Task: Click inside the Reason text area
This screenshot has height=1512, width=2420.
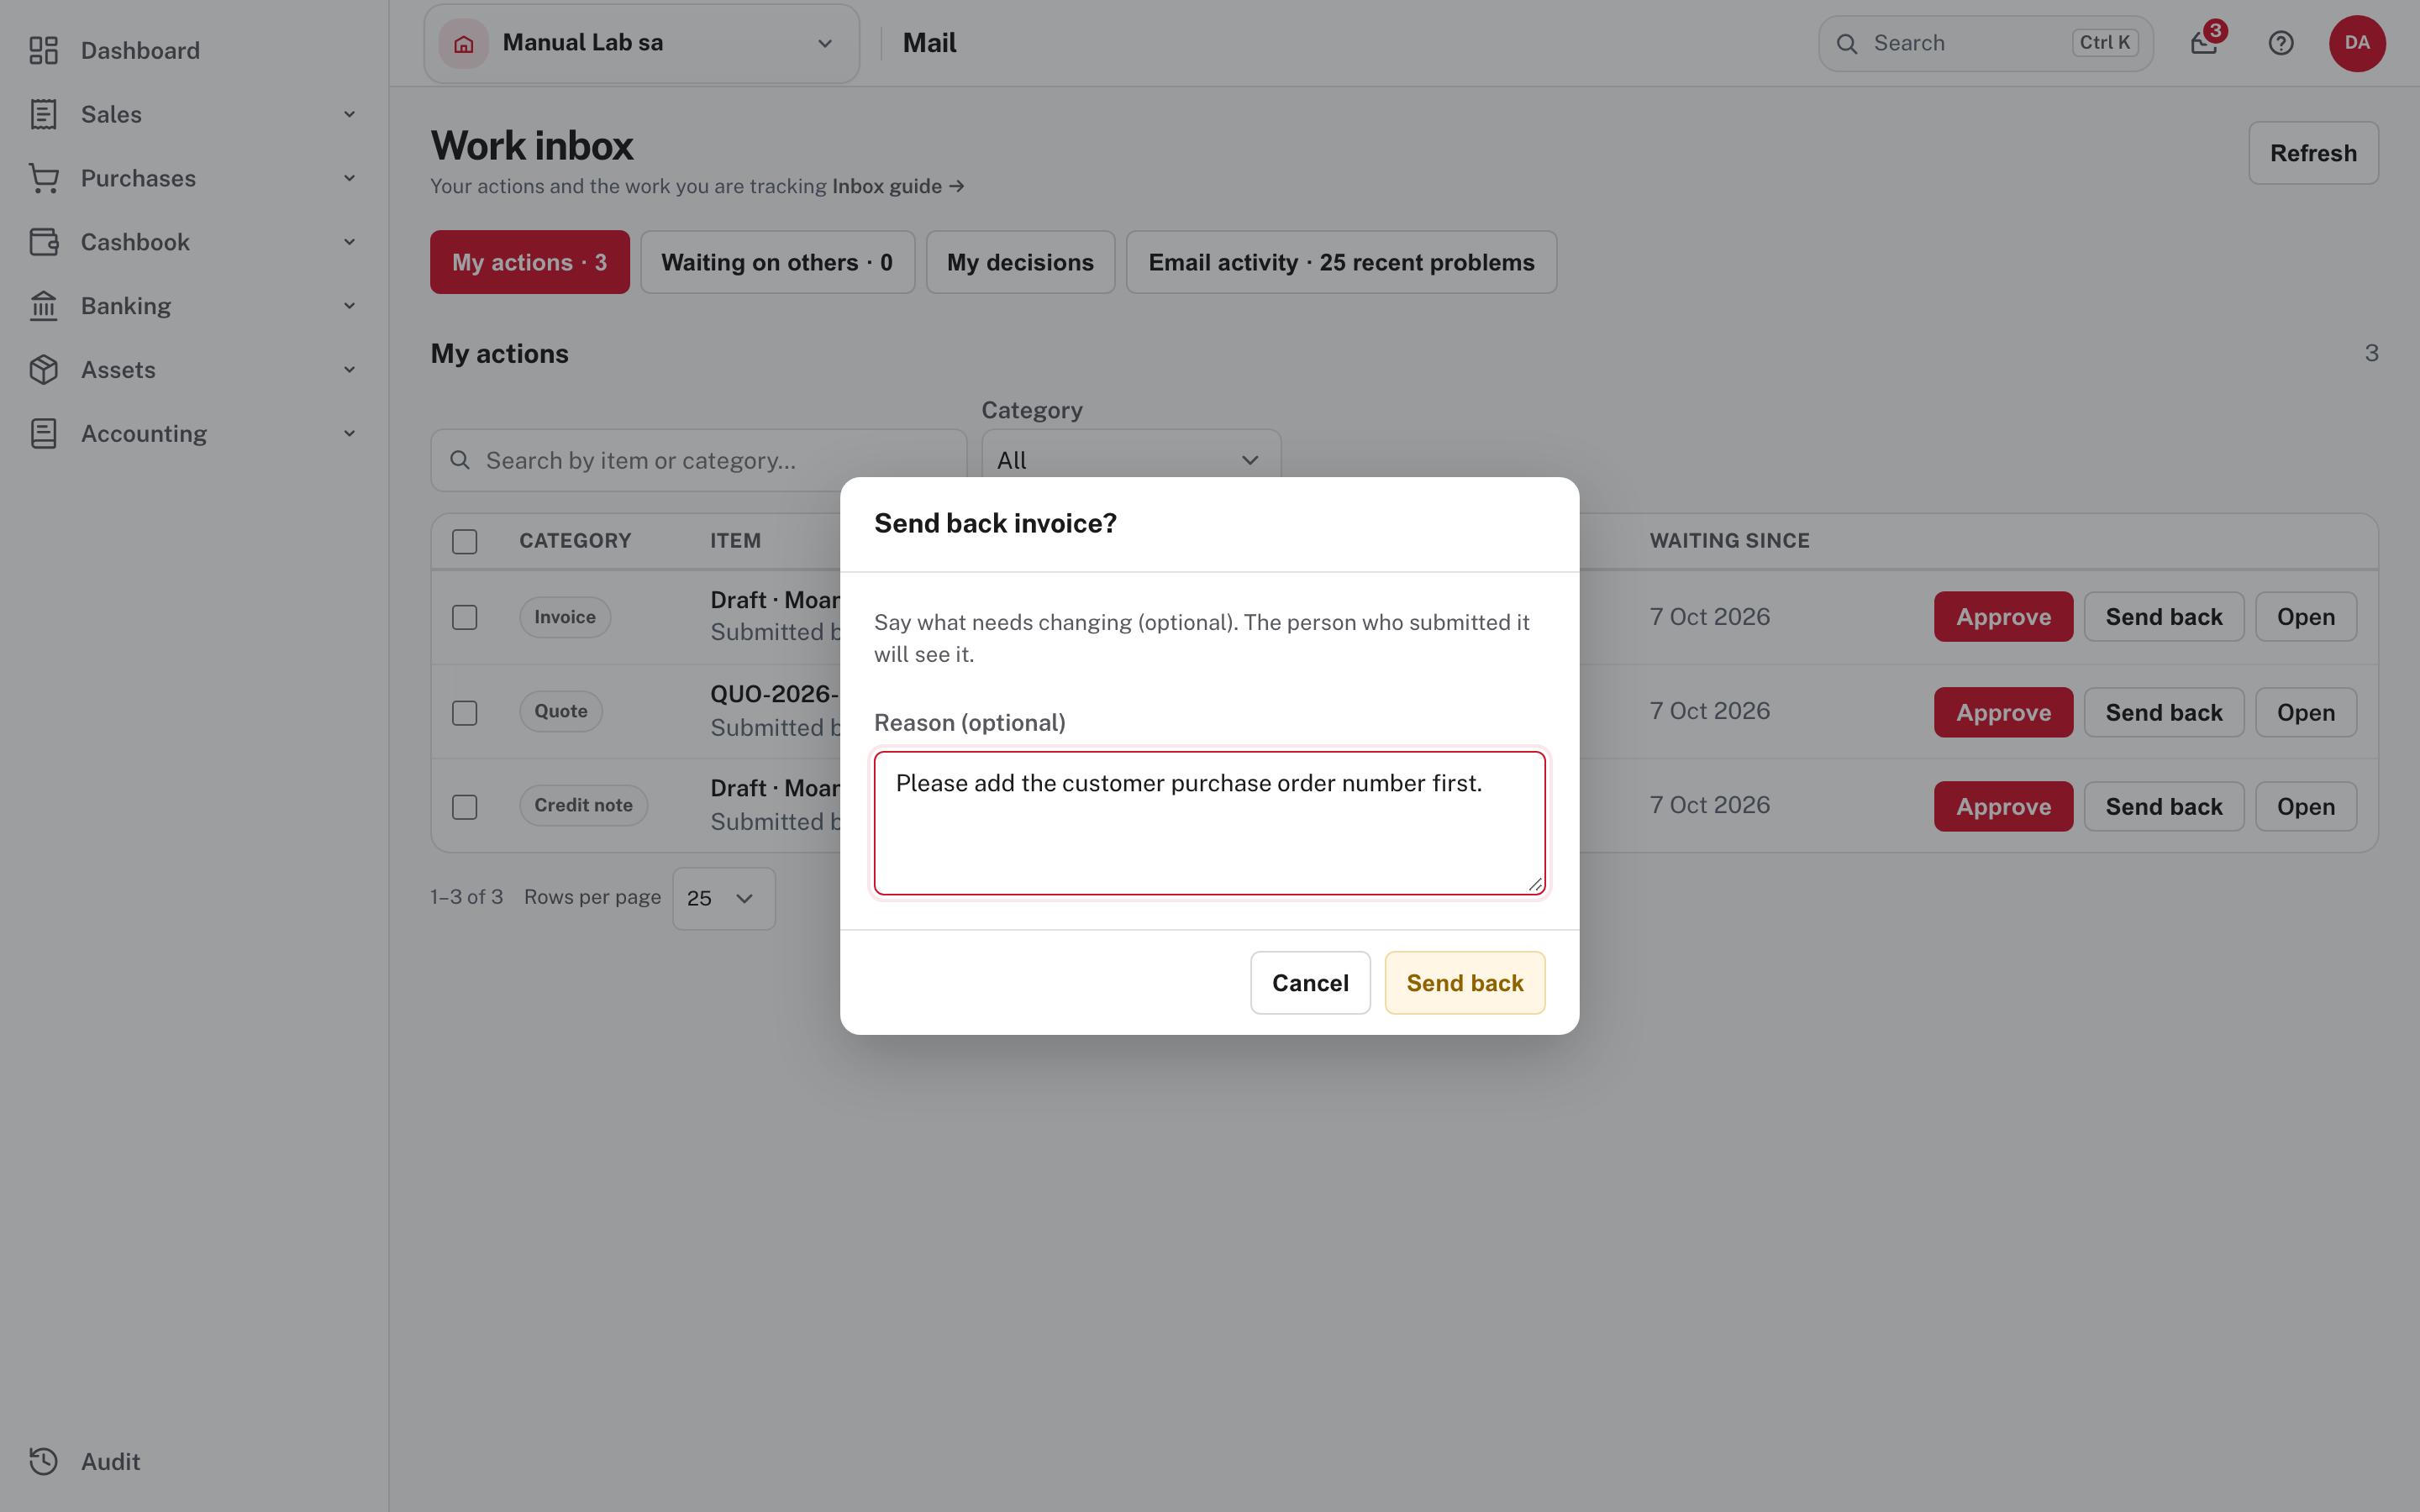Action: (x=1209, y=823)
